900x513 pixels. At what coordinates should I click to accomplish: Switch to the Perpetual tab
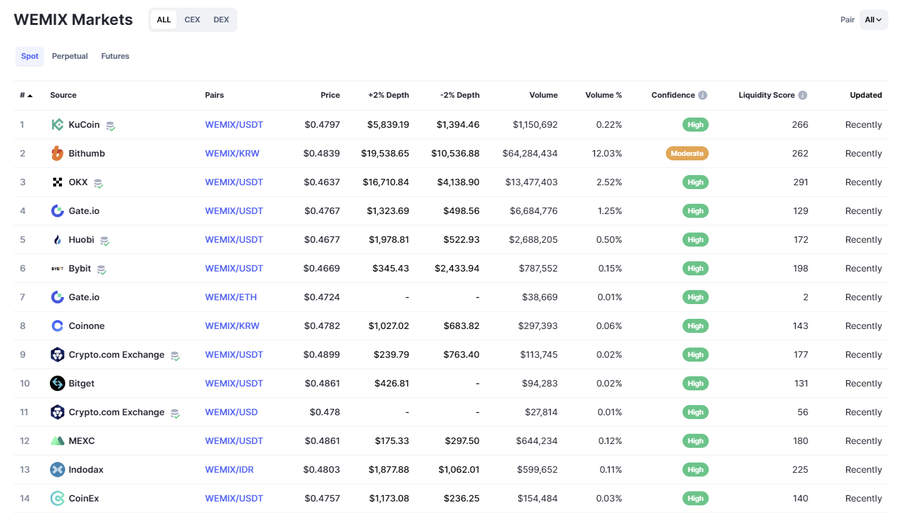click(x=70, y=56)
